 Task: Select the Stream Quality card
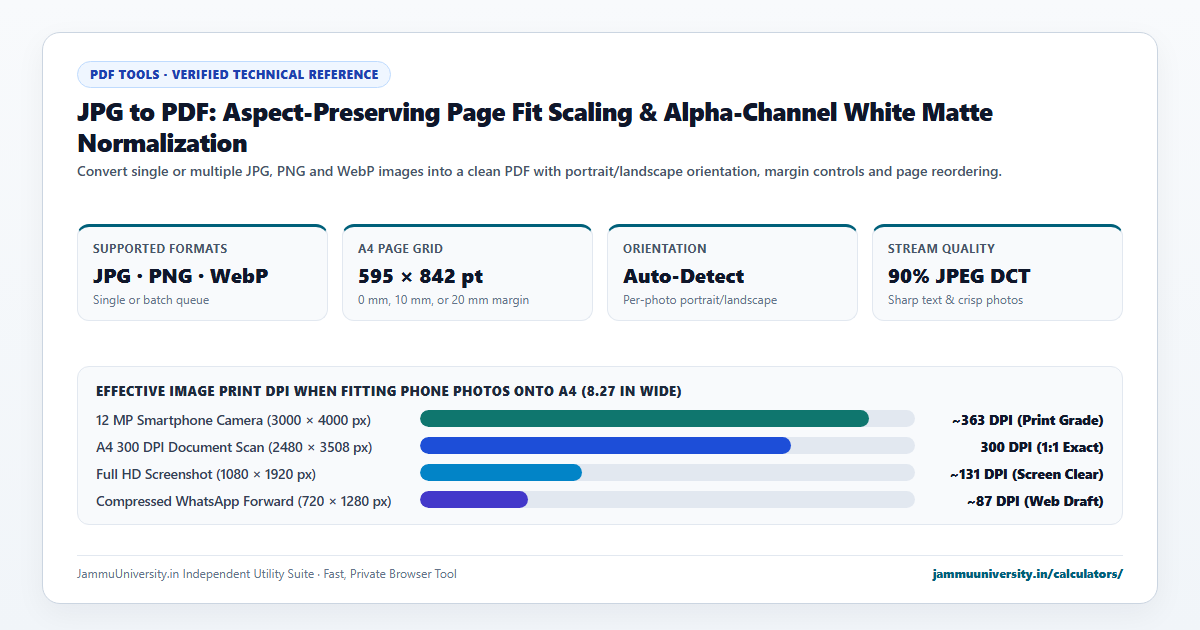[997, 272]
